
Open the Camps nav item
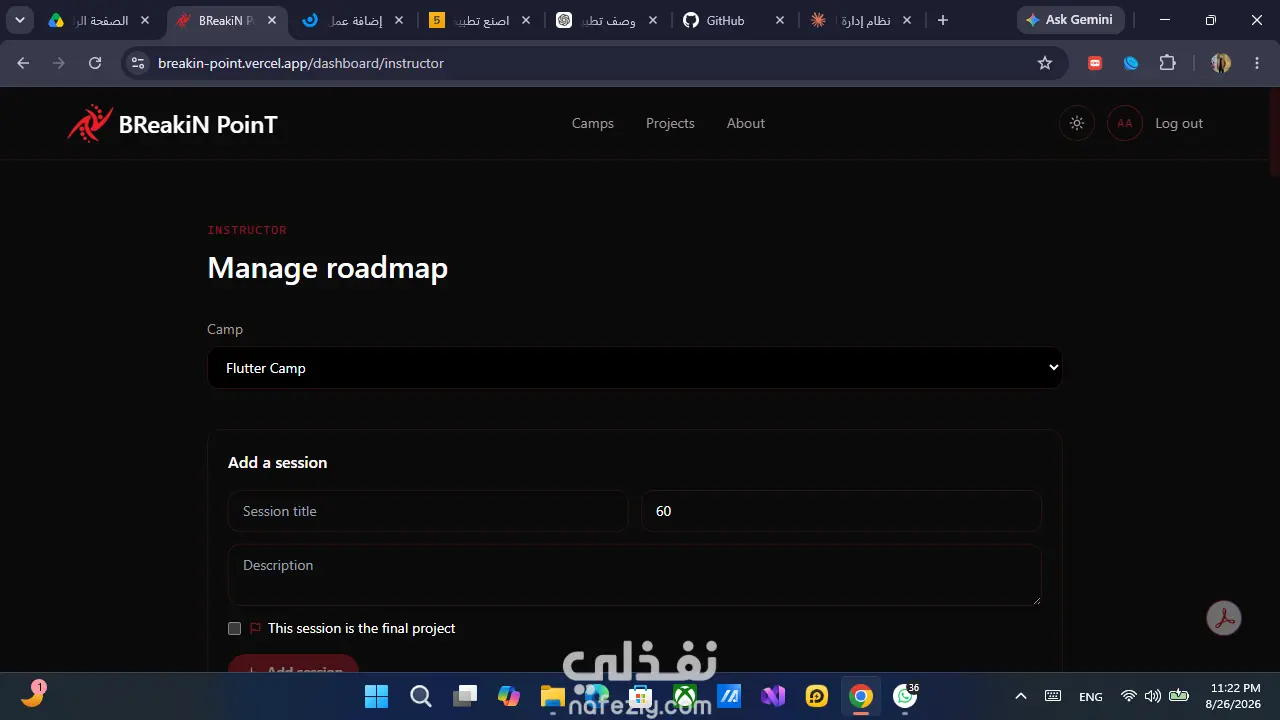[593, 124]
